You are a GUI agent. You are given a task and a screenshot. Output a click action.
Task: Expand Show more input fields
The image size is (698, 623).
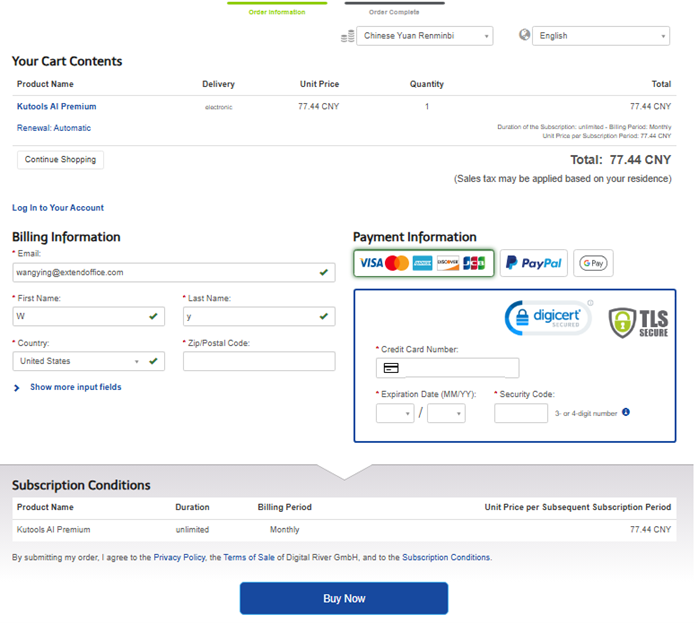click(x=75, y=387)
